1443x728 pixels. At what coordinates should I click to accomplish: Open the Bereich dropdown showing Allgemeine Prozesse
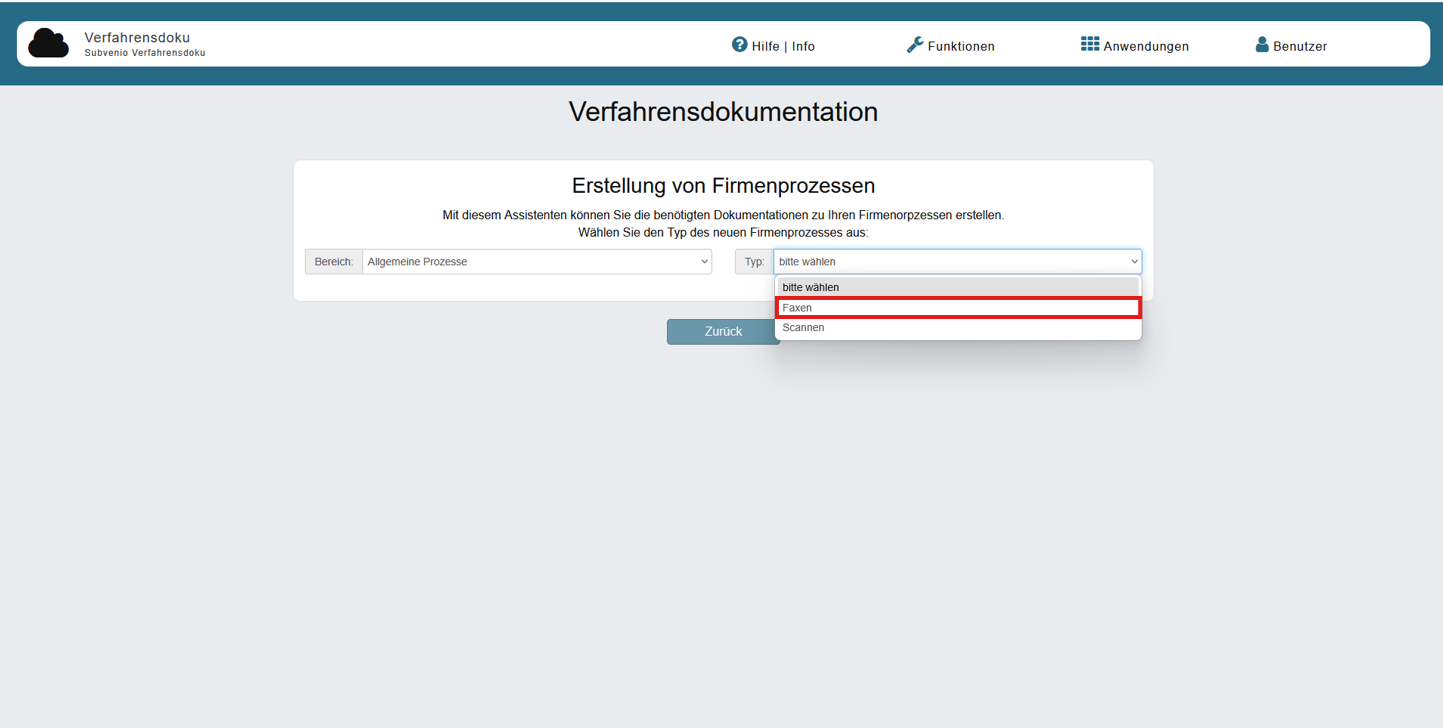point(537,262)
